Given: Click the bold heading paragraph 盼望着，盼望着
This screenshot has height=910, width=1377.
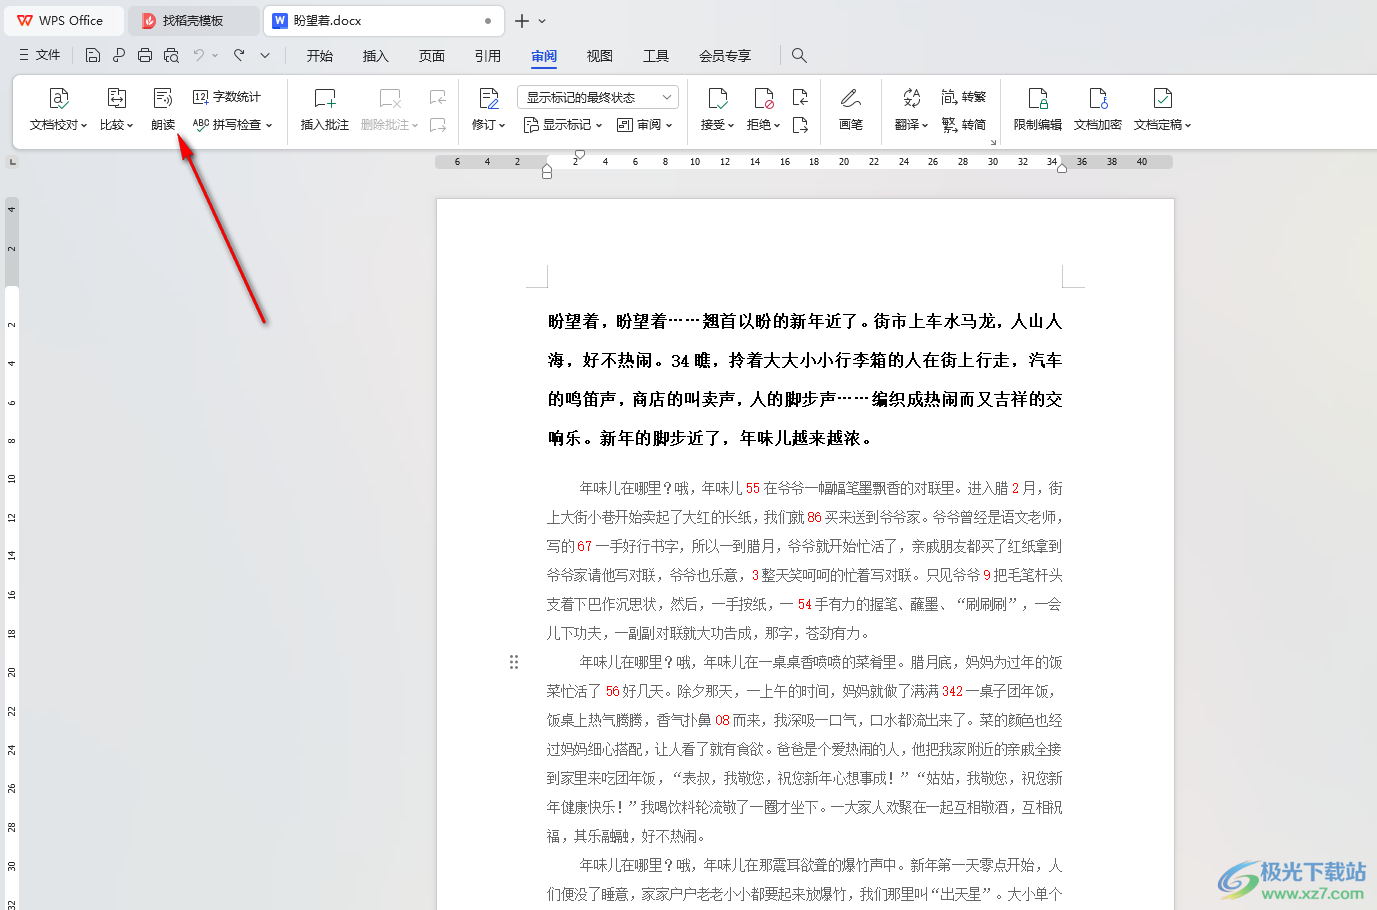Looking at the screenshot, I should pyautogui.click(x=804, y=379).
